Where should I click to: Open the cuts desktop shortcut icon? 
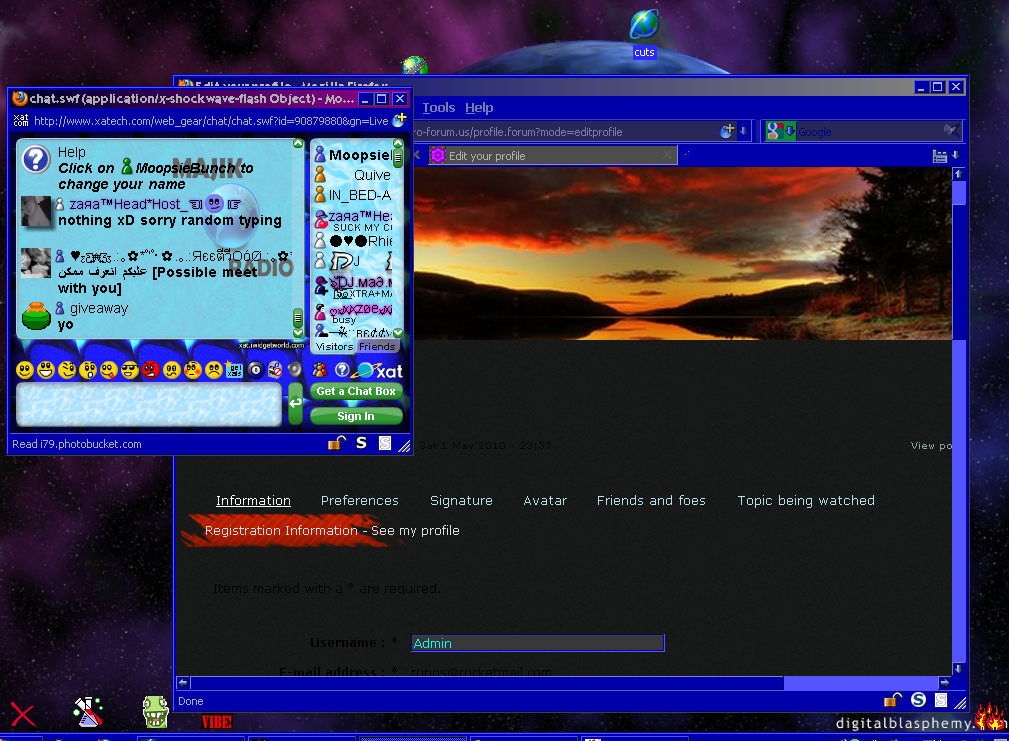644,34
